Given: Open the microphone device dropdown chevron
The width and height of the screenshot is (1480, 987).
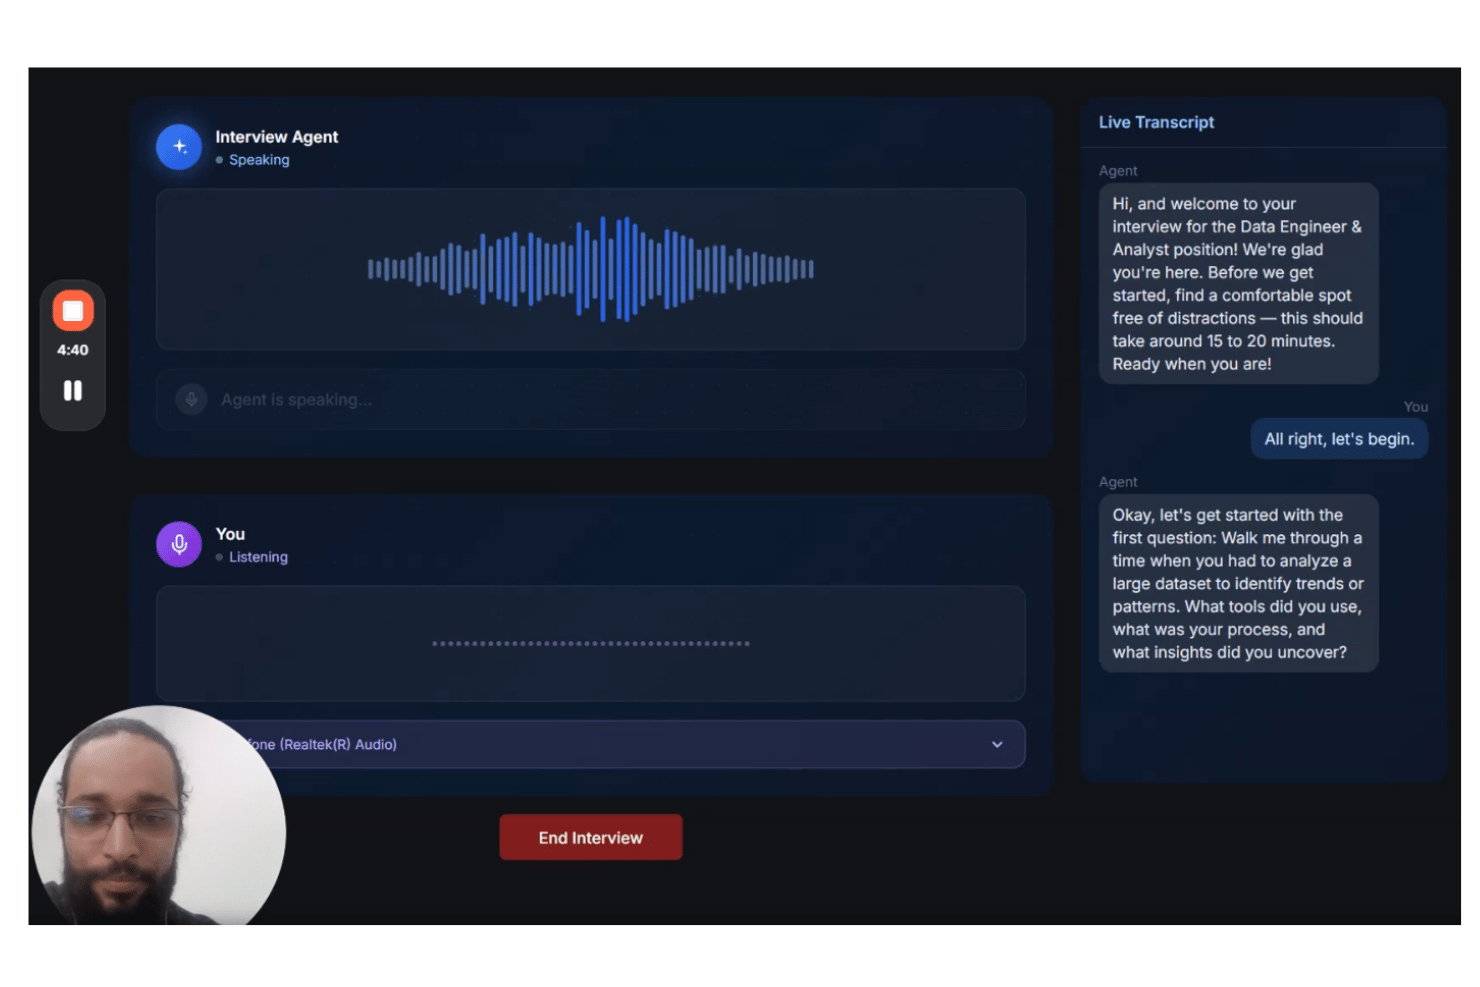Looking at the screenshot, I should [x=997, y=744].
